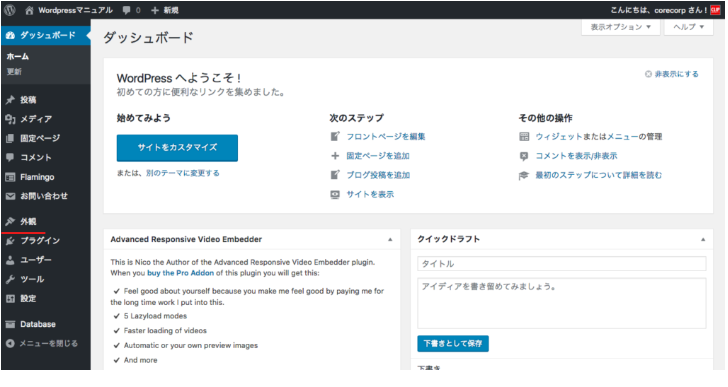
Task: Click the 固定ページ pages icon
Action: [10, 138]
